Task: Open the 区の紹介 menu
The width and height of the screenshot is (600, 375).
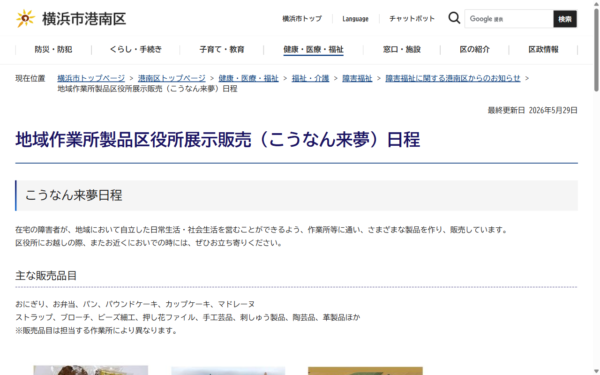Action: click(474, 49)
